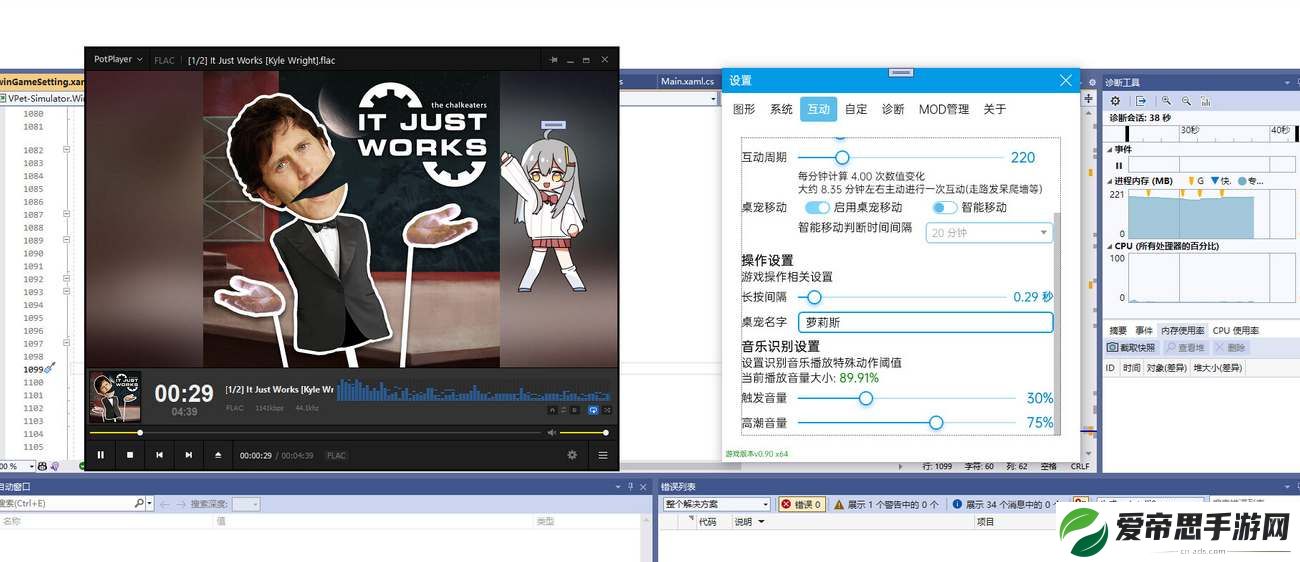Image resolution: width=1300 pixels, height=562 pixels.
Task: Collapse the 事件 section
Action: tap(1108, 149)
